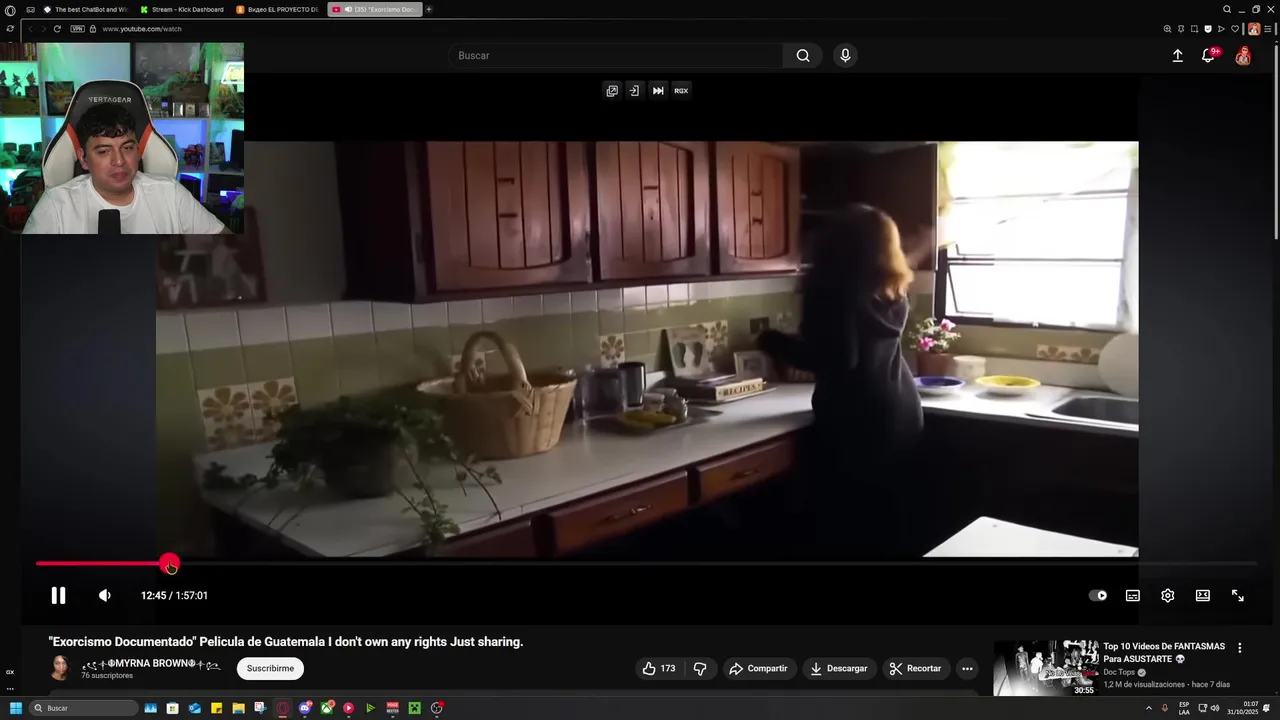1280x720 pixels.
Task: Click the red progress bar scrubber handle
Action: tap(170, 564)
